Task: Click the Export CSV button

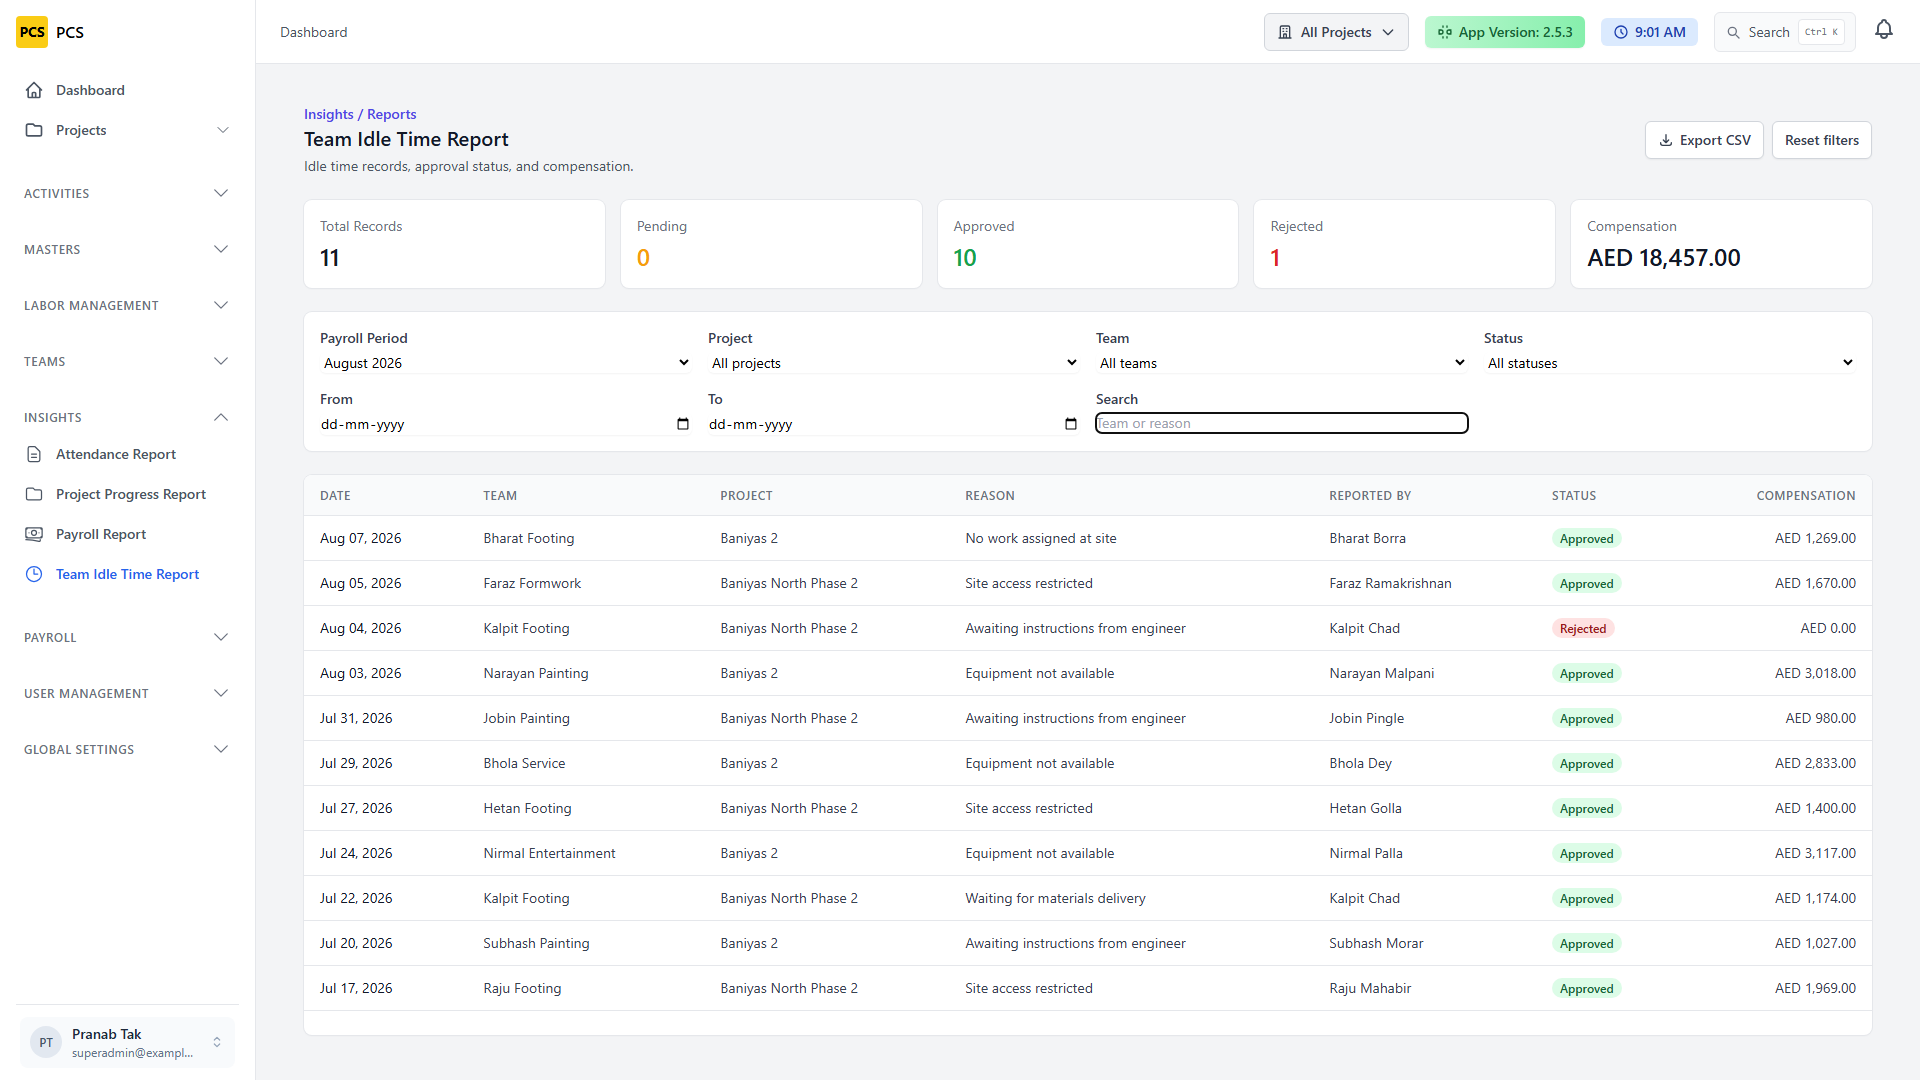Action: 1704,140
